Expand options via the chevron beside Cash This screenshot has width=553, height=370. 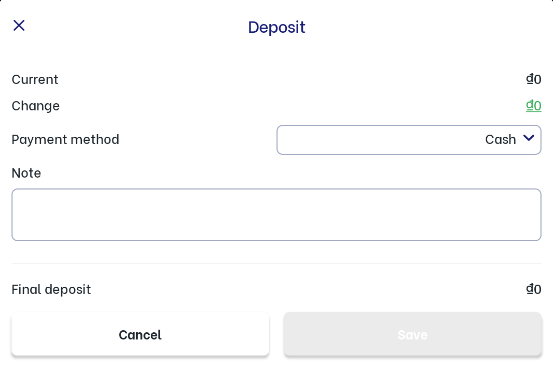tap(528, 138)
